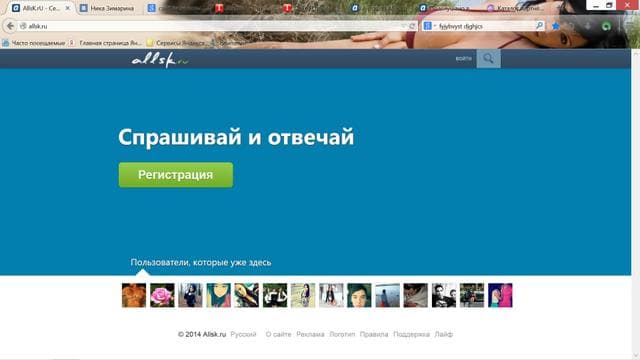Reload the page with the refresh icon
This screenshot has width=640, height=360.
(x=412, y=26)
